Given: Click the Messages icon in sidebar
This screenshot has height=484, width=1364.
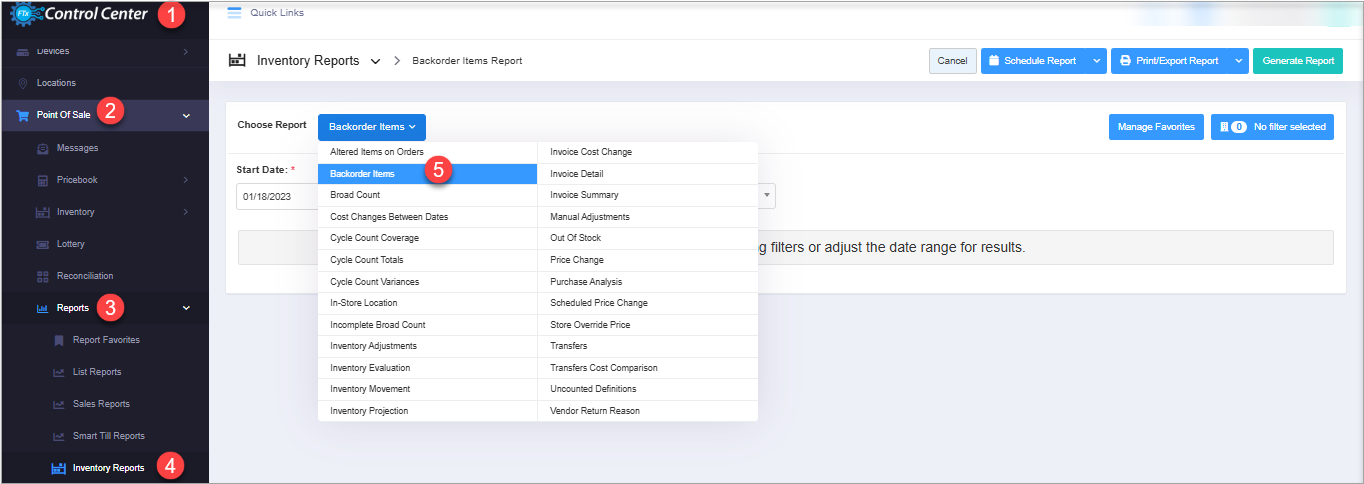Looking at the screenshot, I should [x=42, y=148].
